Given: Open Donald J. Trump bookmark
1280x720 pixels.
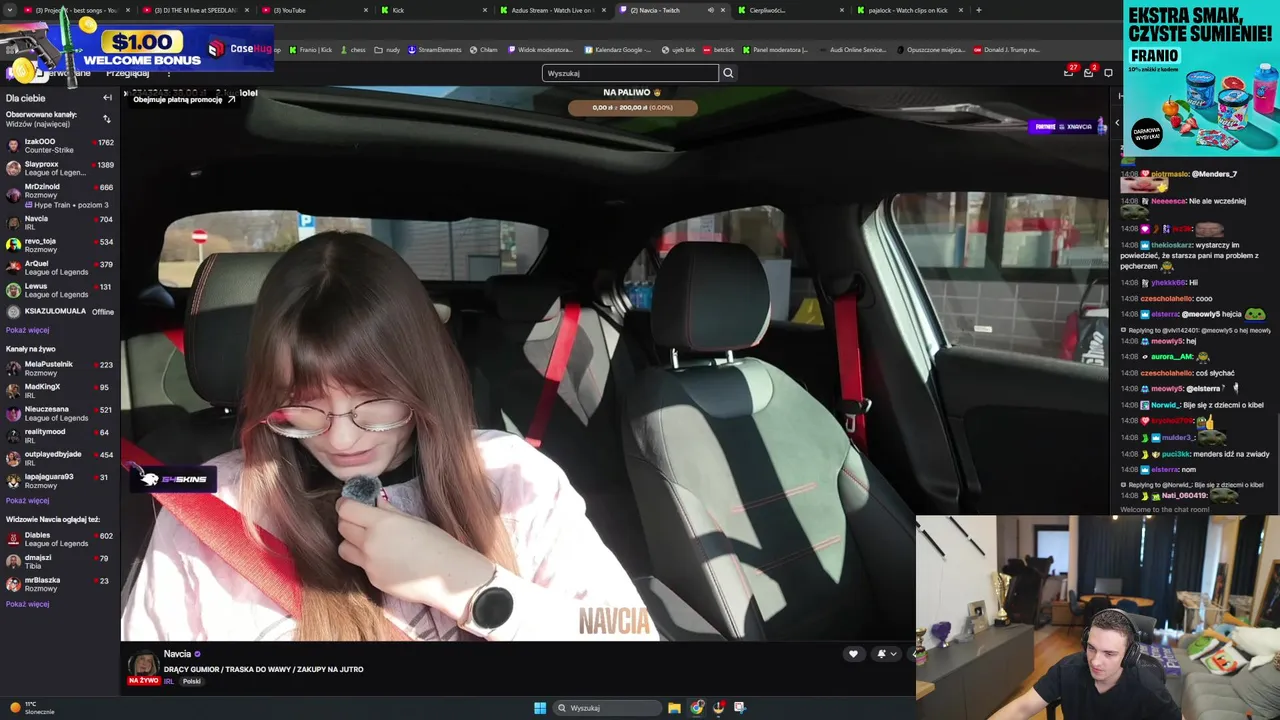Looking at the screenshot, I should 1006,50.
